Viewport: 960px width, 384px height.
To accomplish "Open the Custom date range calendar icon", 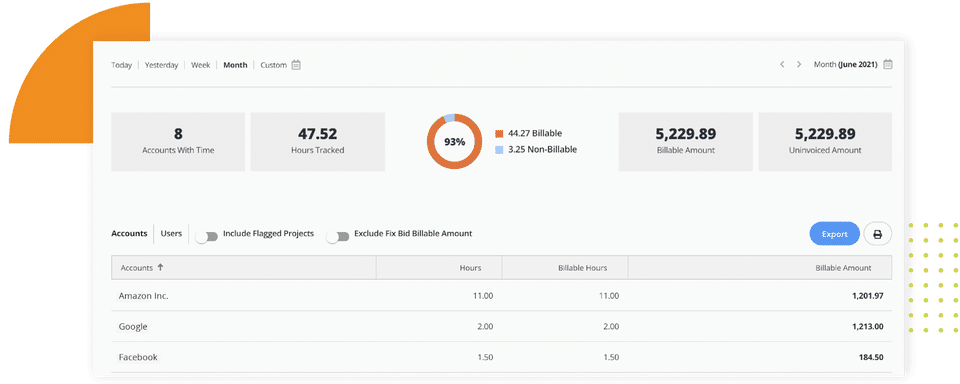I will tap(296, 64).
